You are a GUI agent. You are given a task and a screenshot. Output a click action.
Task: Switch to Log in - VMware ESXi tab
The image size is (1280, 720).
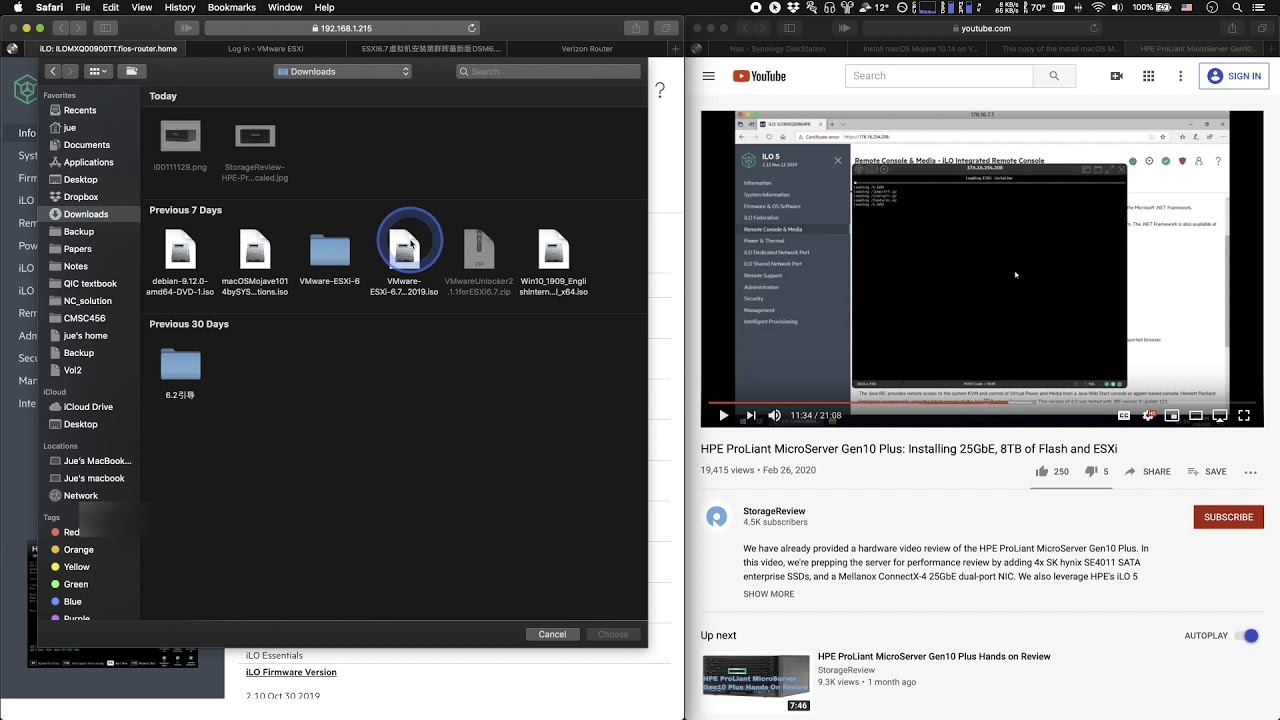[265, 48]
